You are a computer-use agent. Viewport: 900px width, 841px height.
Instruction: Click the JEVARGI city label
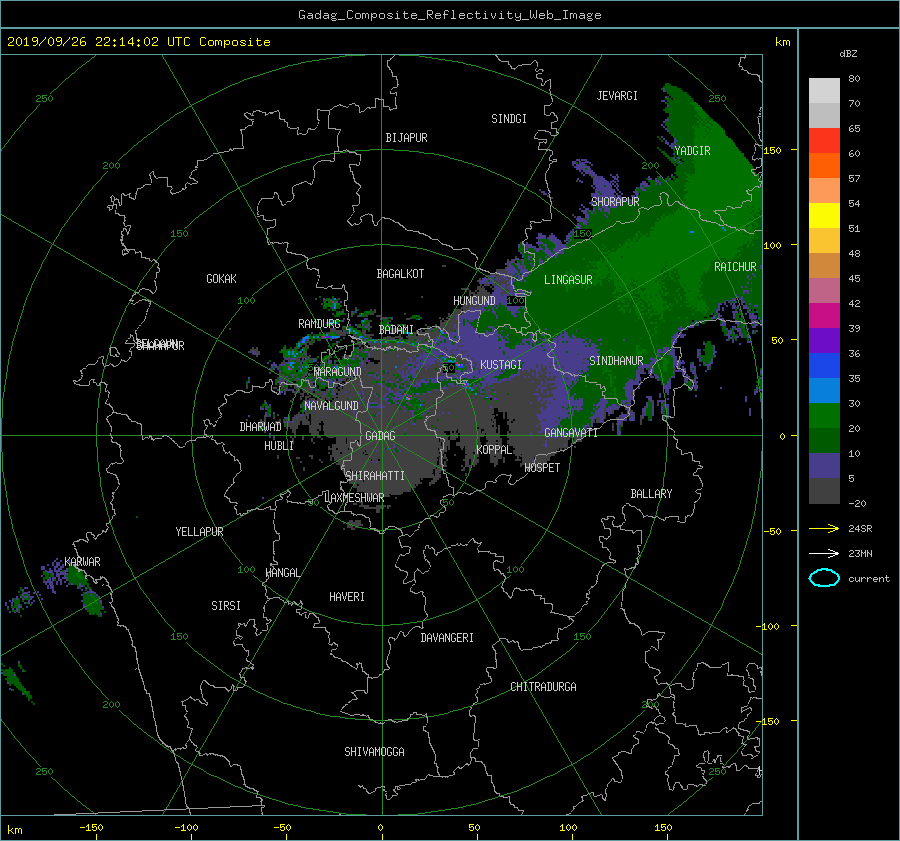point(617,96)
